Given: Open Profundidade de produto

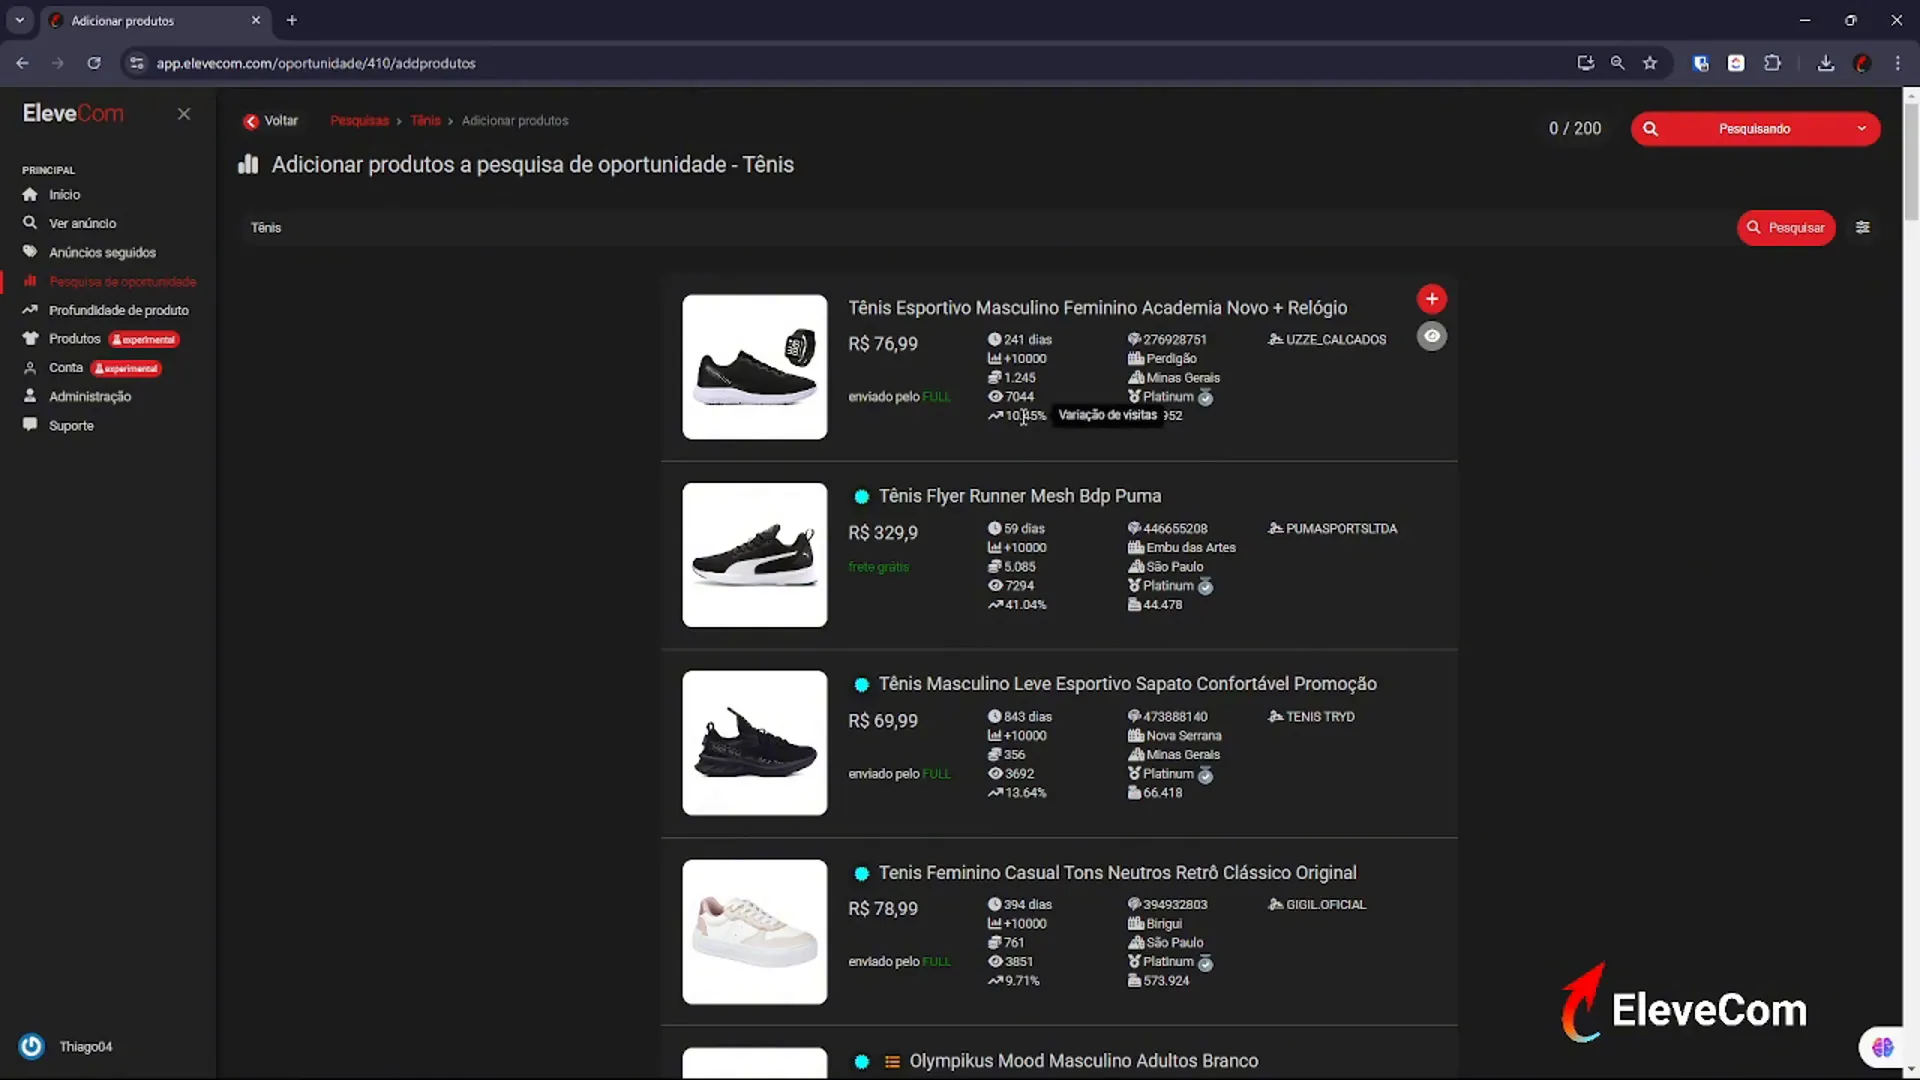Looking at the screenshot, I should pyautogui.click(x=118, y=311).
